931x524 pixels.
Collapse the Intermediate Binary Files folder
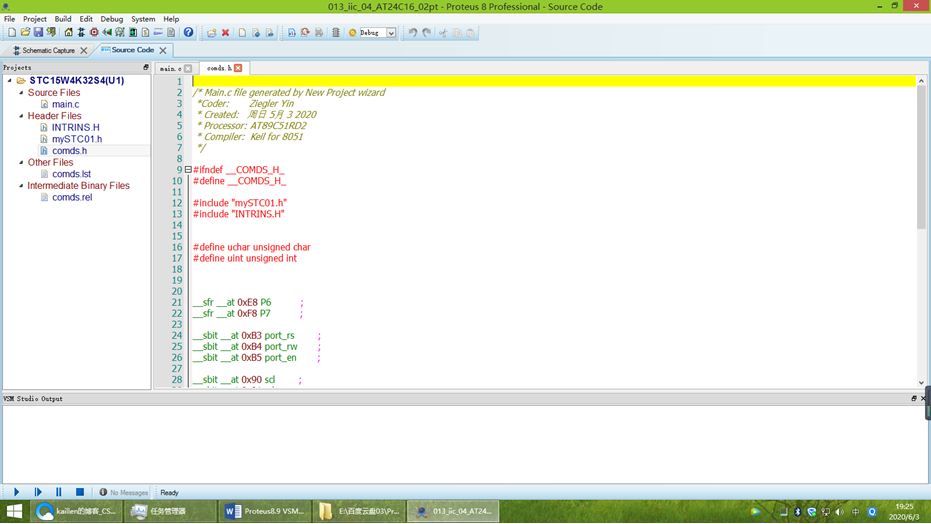21,185
